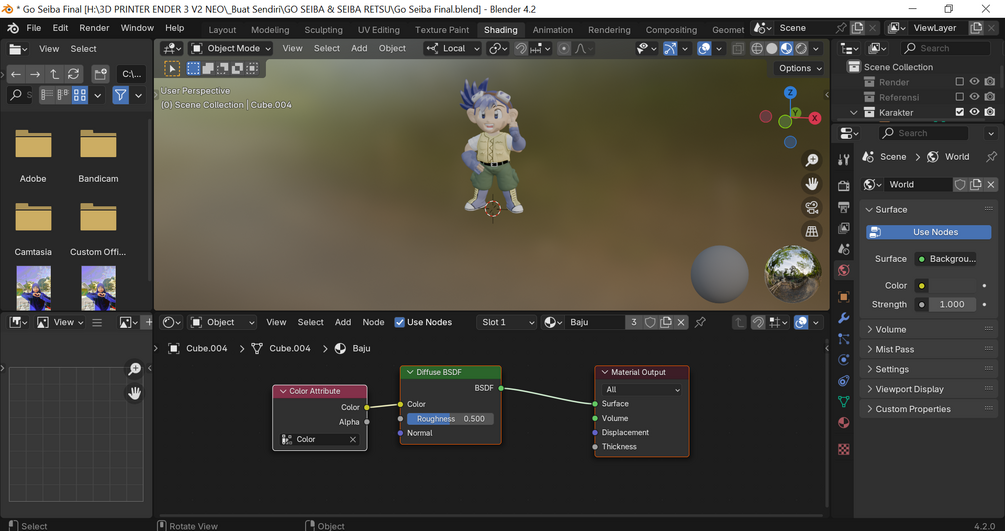The width and height of the screenshot is (1005, 531).
Task: Select solid viewport shading mode
Action: (772, 49)
